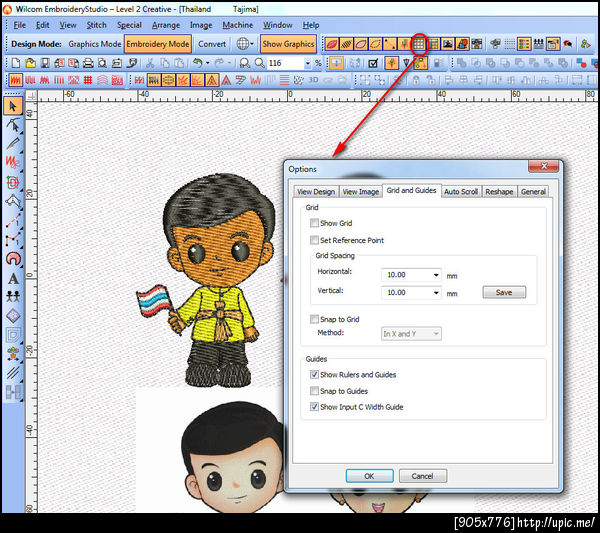Screen dimensions: 600x533
Task: Open the Vertical grid spacing dropdown
Action: click(436, 293)
